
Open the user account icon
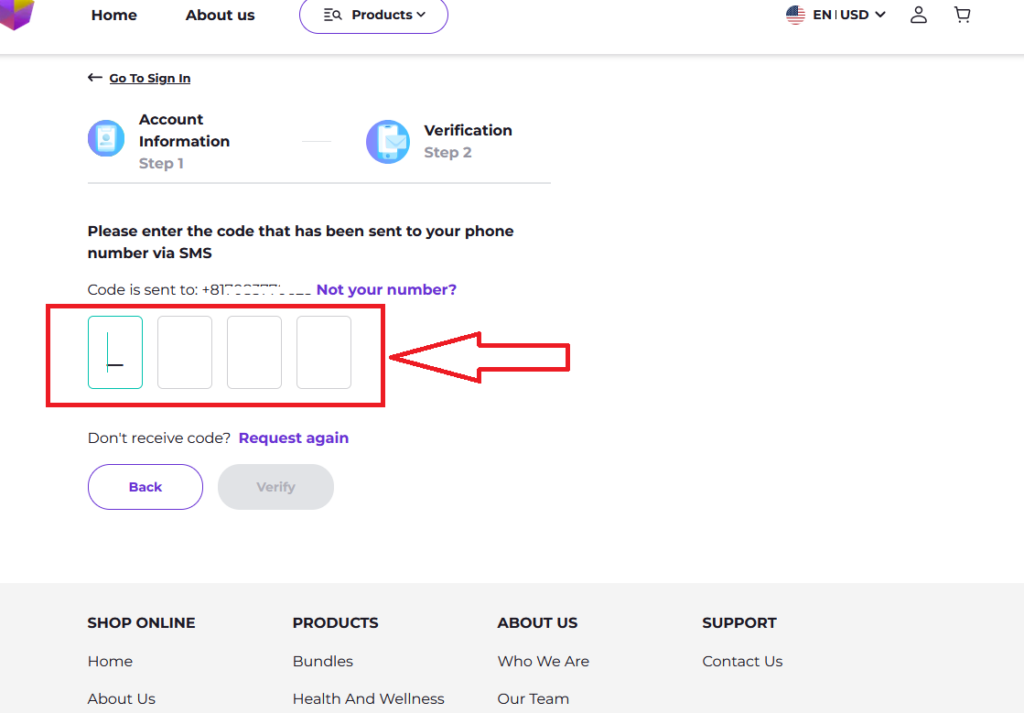918,15
